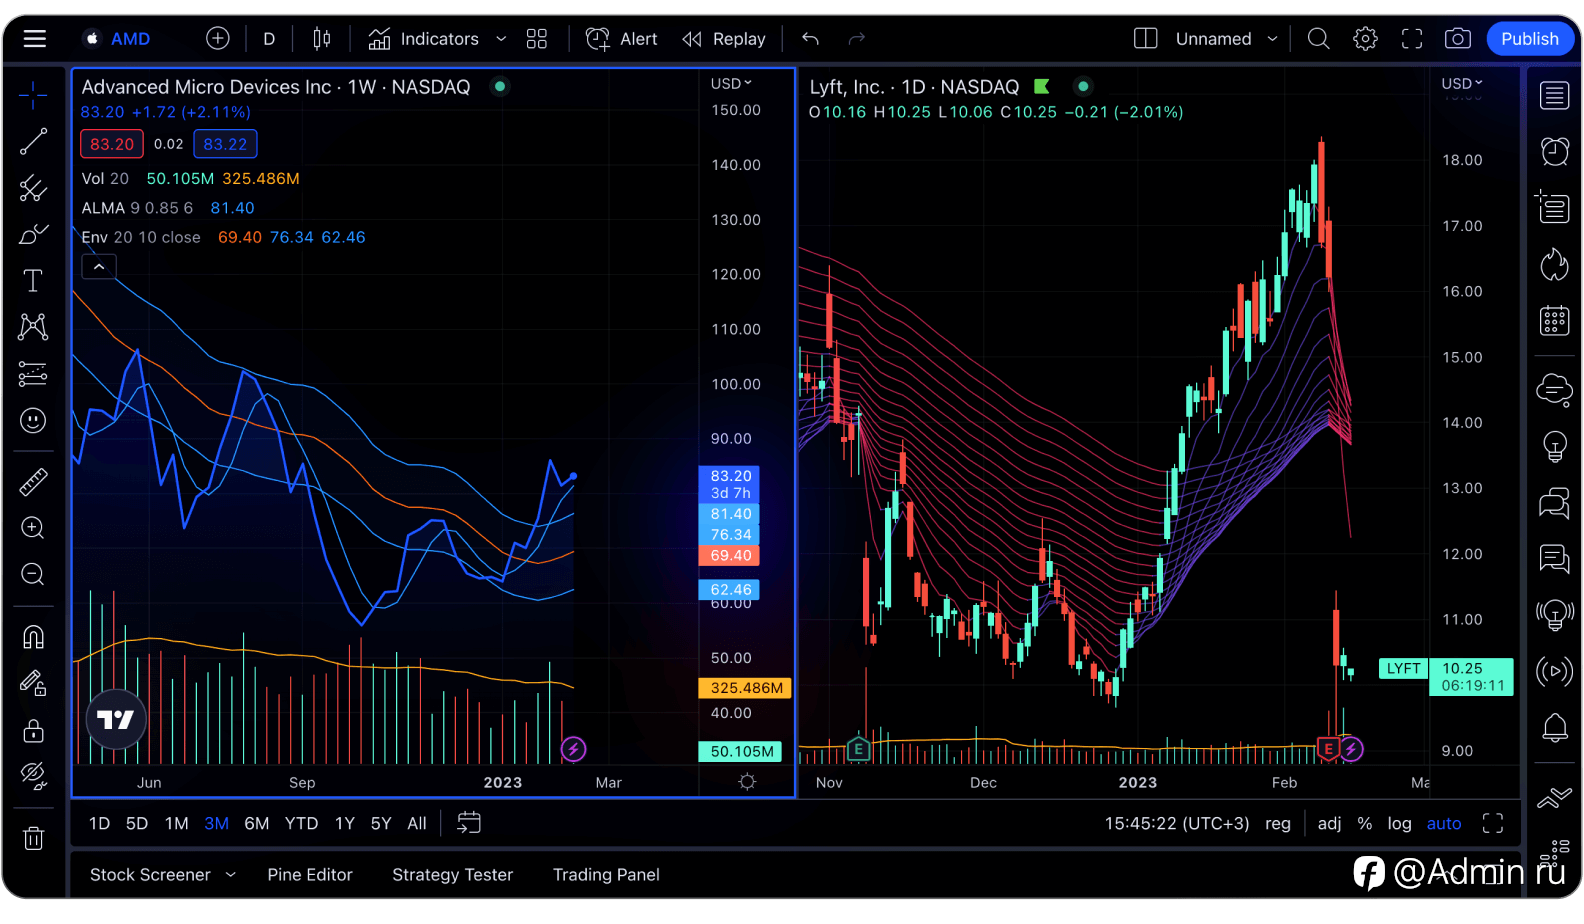This screenshot has width=1584, height=924.
Task: Toggle stay in drawing mode
Action: point(33,683)
